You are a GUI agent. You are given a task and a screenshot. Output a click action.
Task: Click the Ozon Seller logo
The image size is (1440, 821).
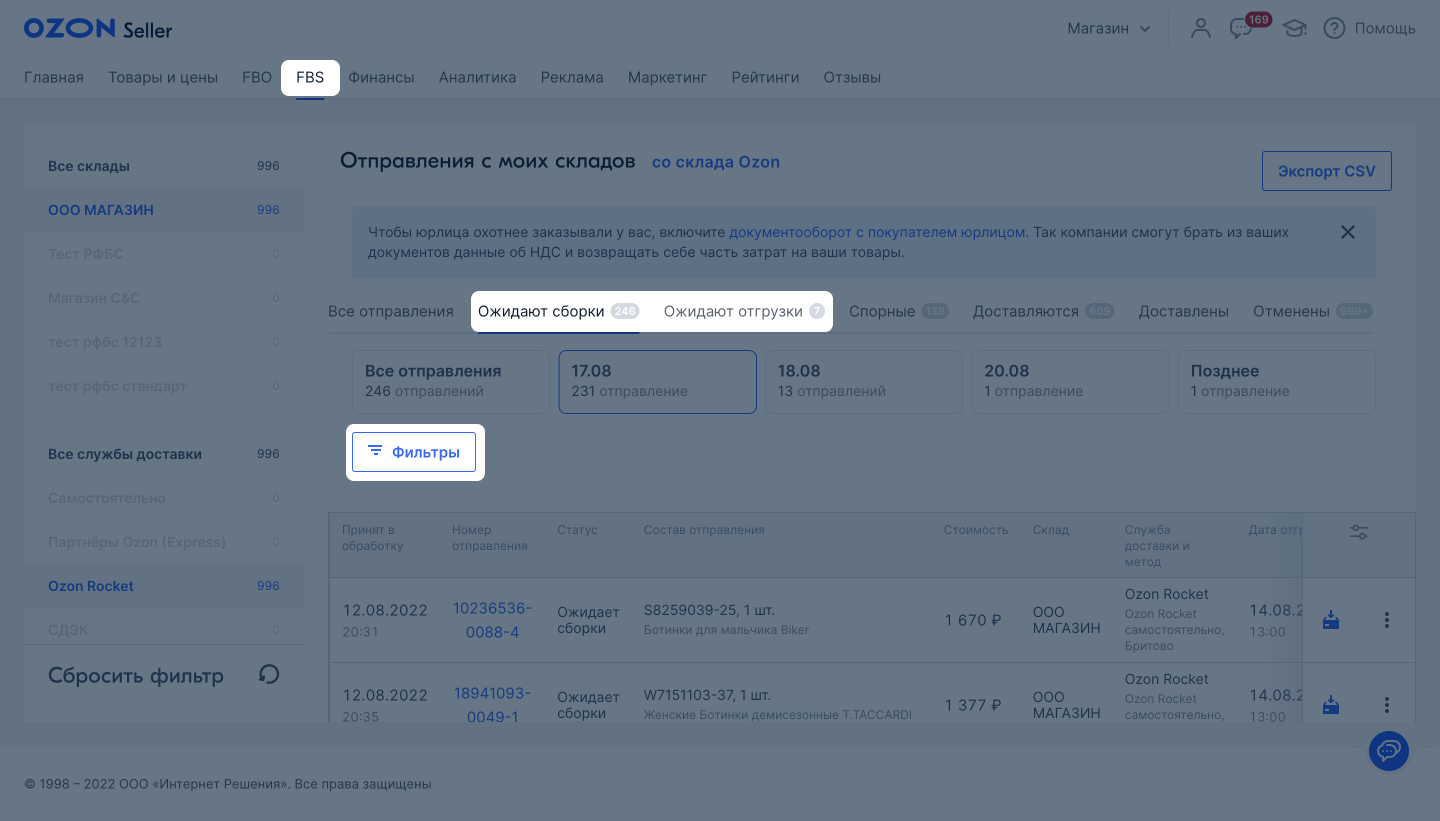98,28
